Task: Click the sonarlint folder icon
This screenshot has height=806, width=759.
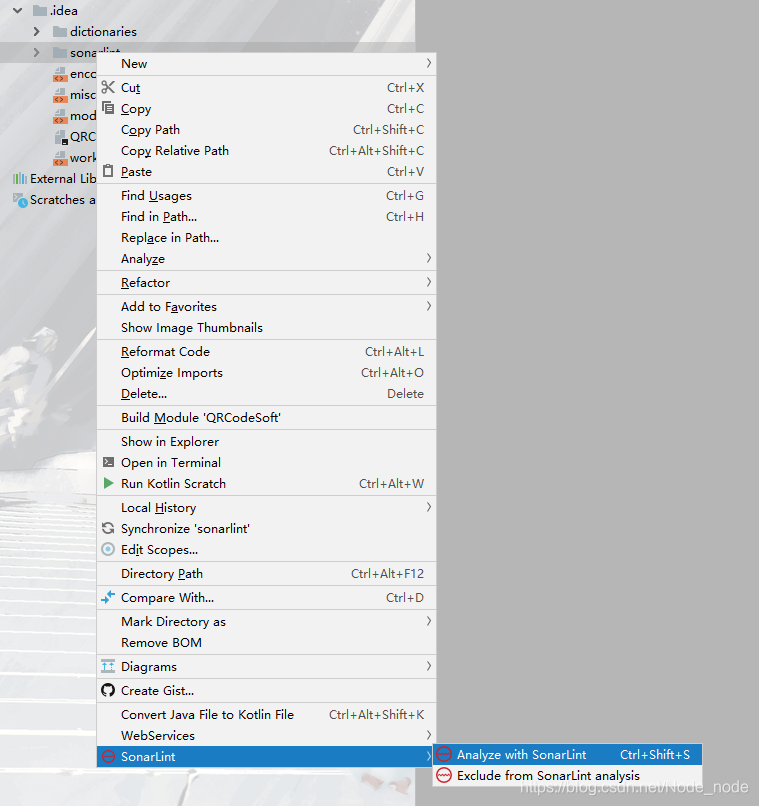Action: 60,52
